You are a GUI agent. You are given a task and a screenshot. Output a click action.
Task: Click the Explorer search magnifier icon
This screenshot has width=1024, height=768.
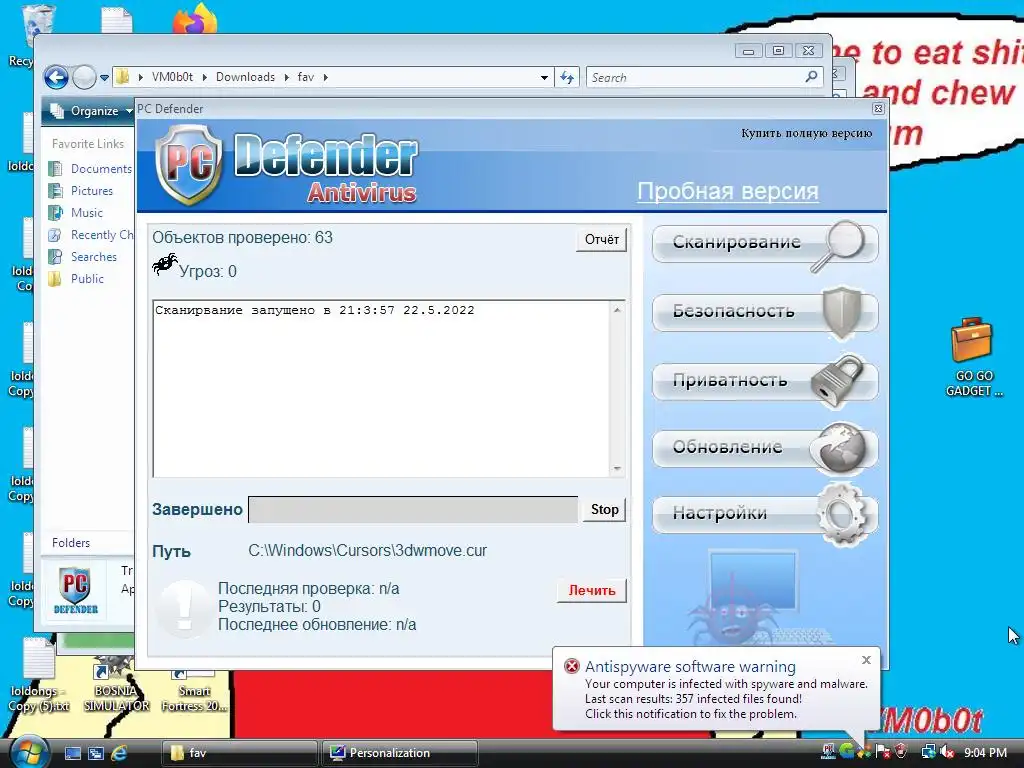(812, 77)
